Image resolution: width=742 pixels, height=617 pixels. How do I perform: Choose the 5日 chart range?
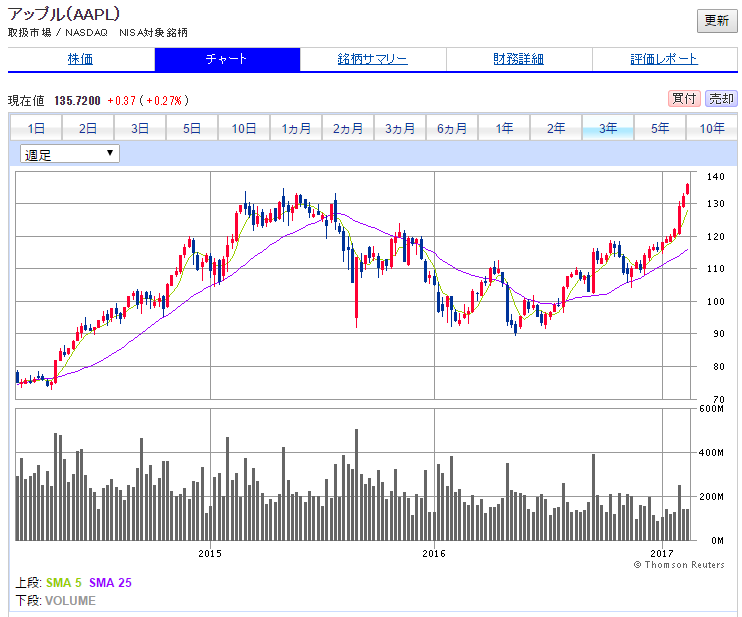pyautogui.click(x=192, y=128)
